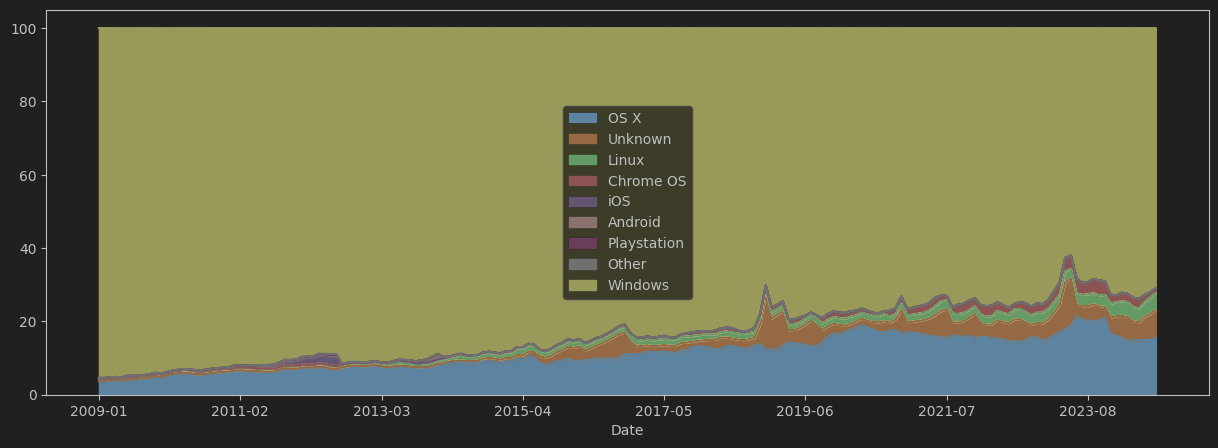1218x448 pixels.
Task: Select the Windows legend color swatch
Action: pos(582,286)
